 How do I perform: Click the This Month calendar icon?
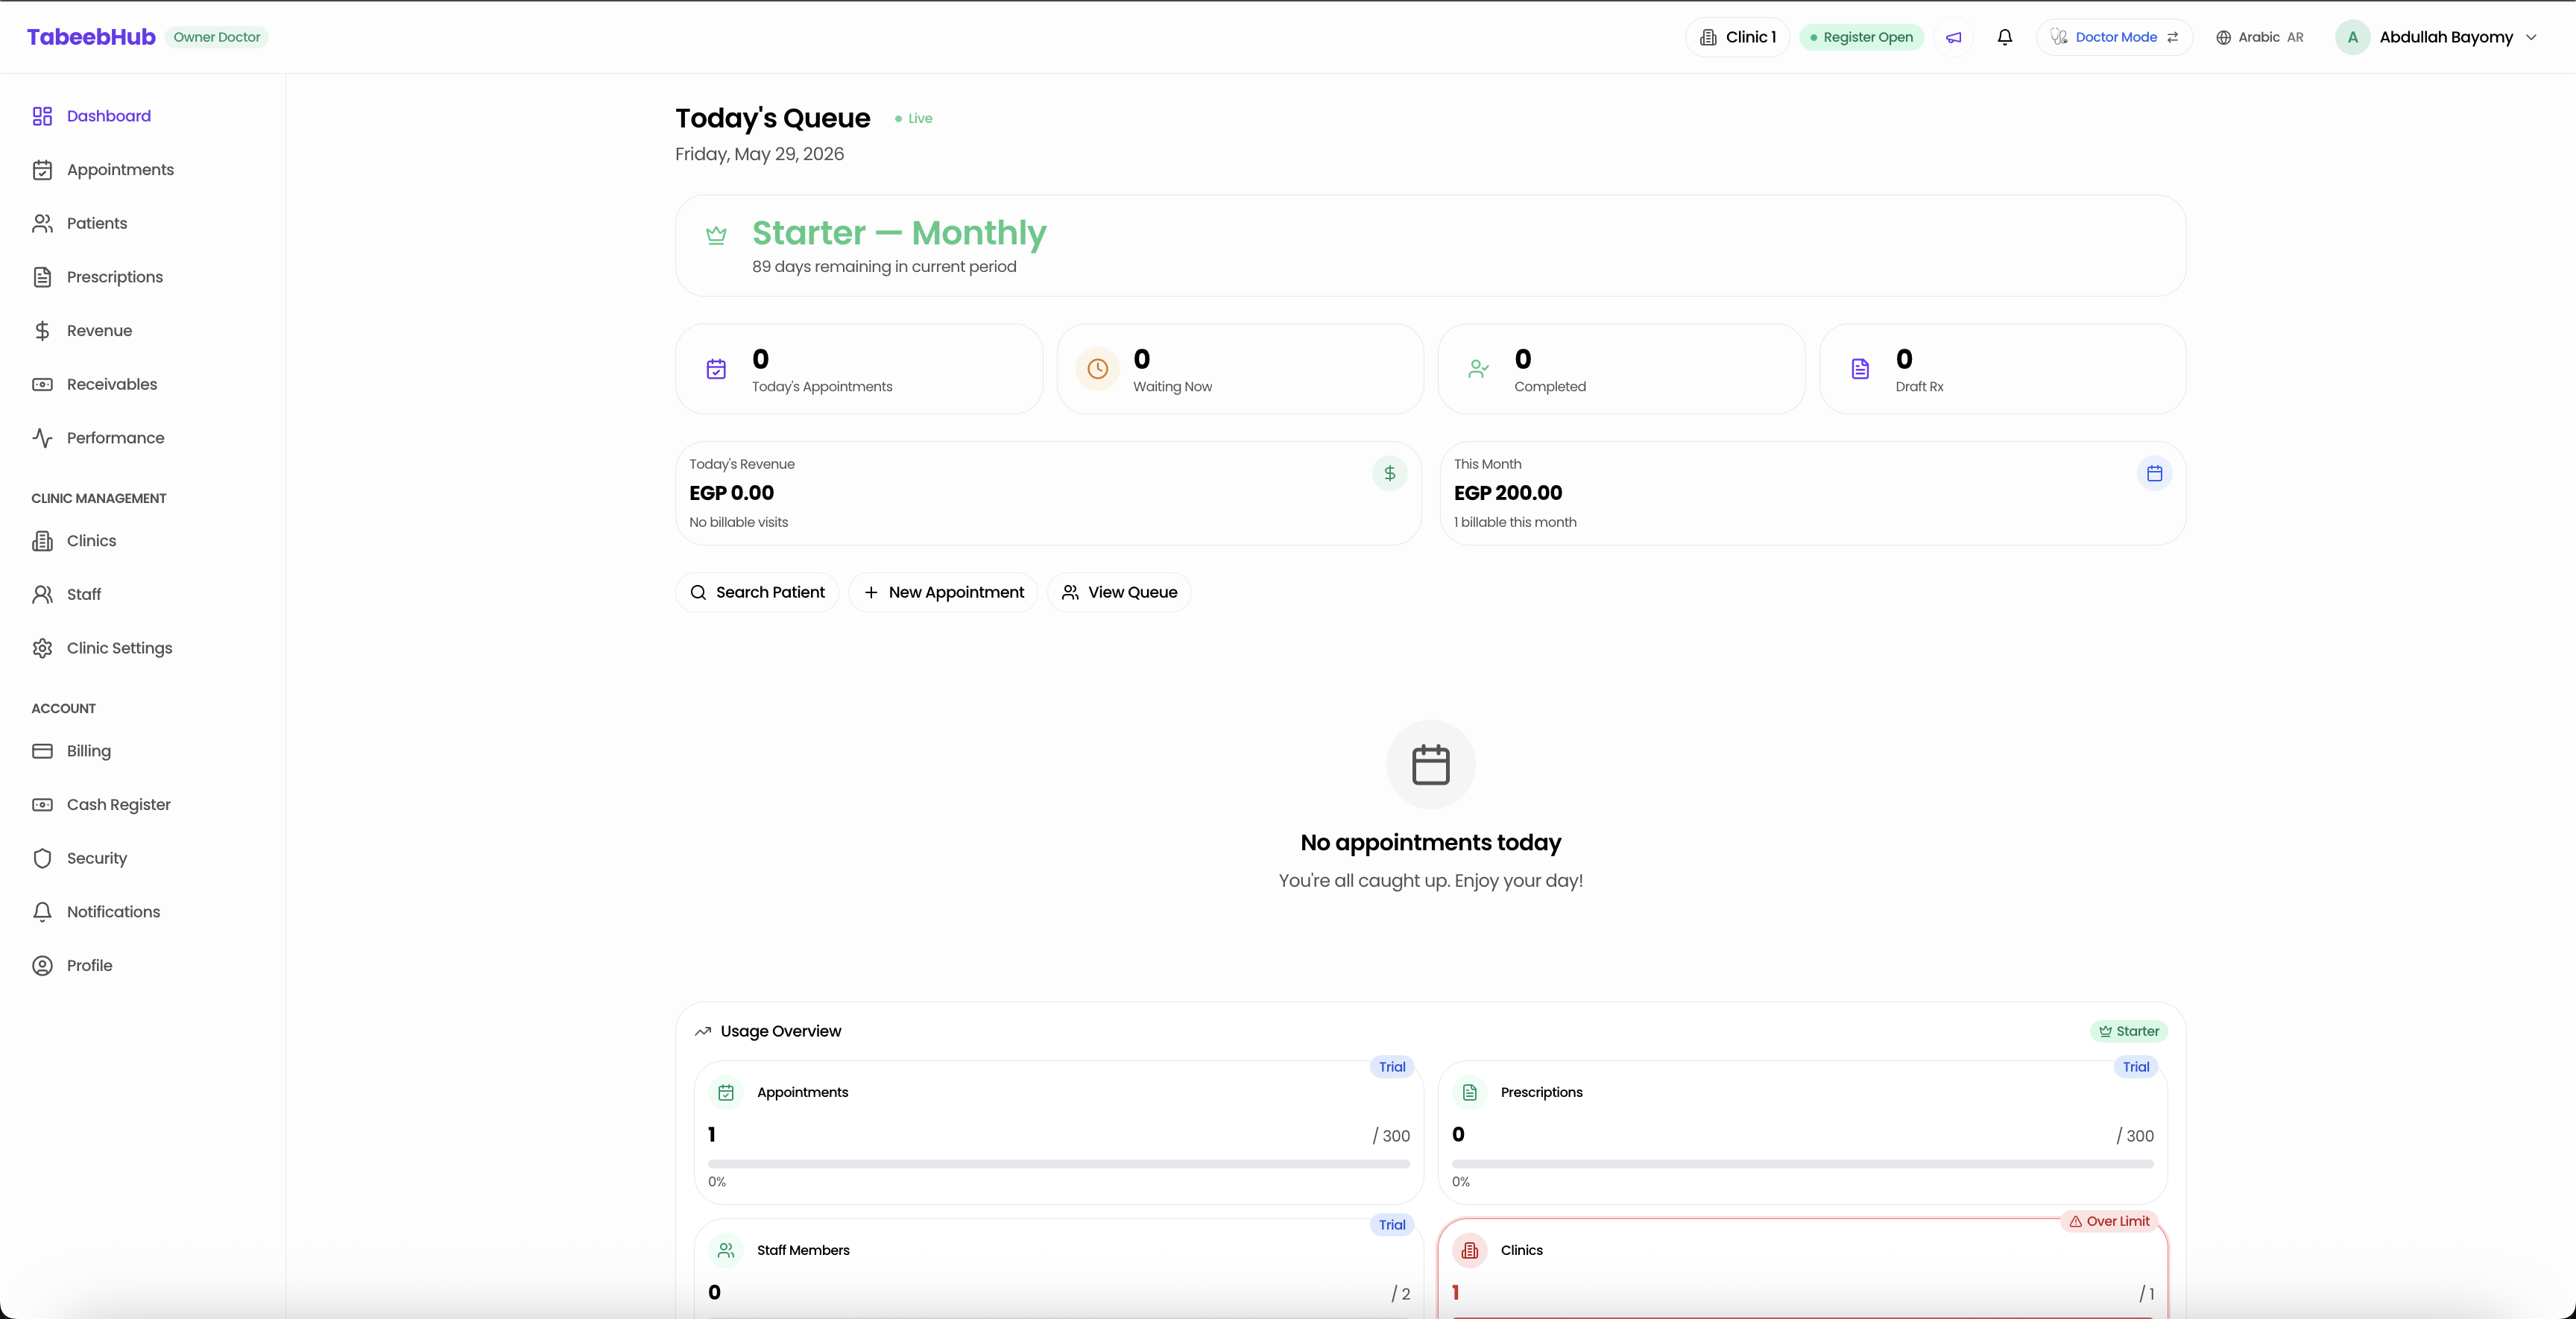(2154, 473)
